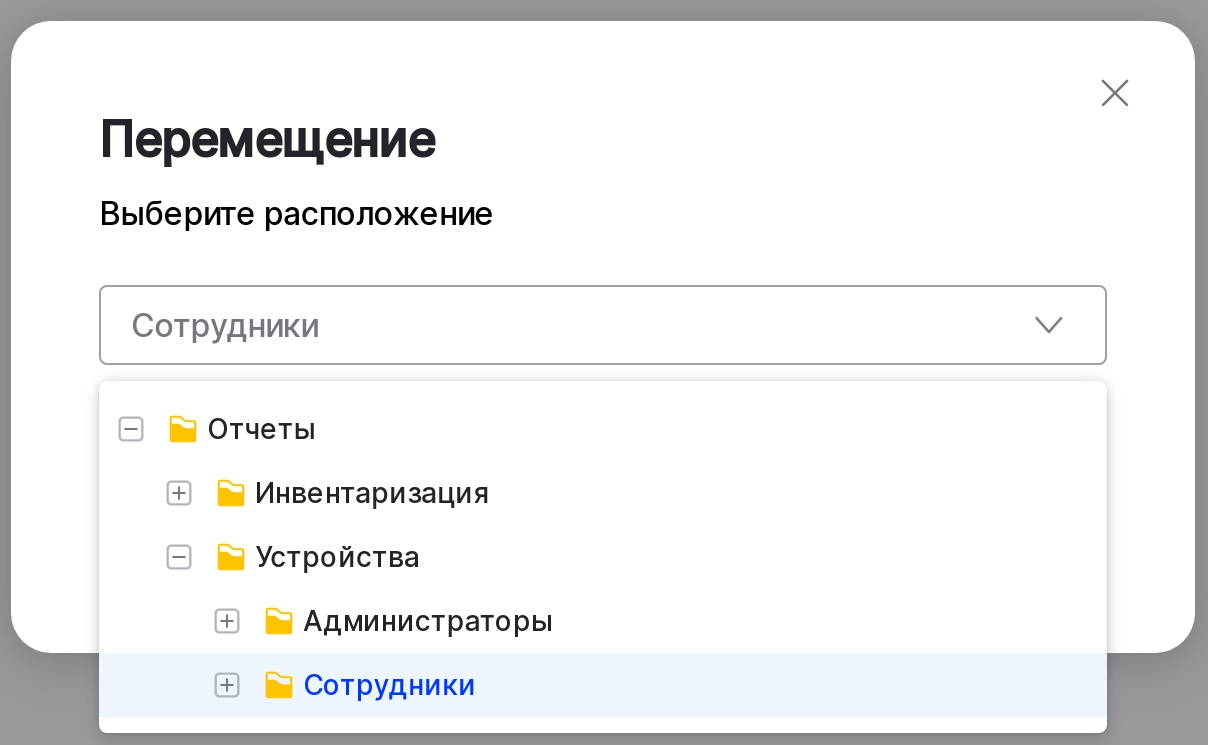Collapse the Устройства tree node
Viewport: 1208px width, 745px height.
[x=179, y=557]
